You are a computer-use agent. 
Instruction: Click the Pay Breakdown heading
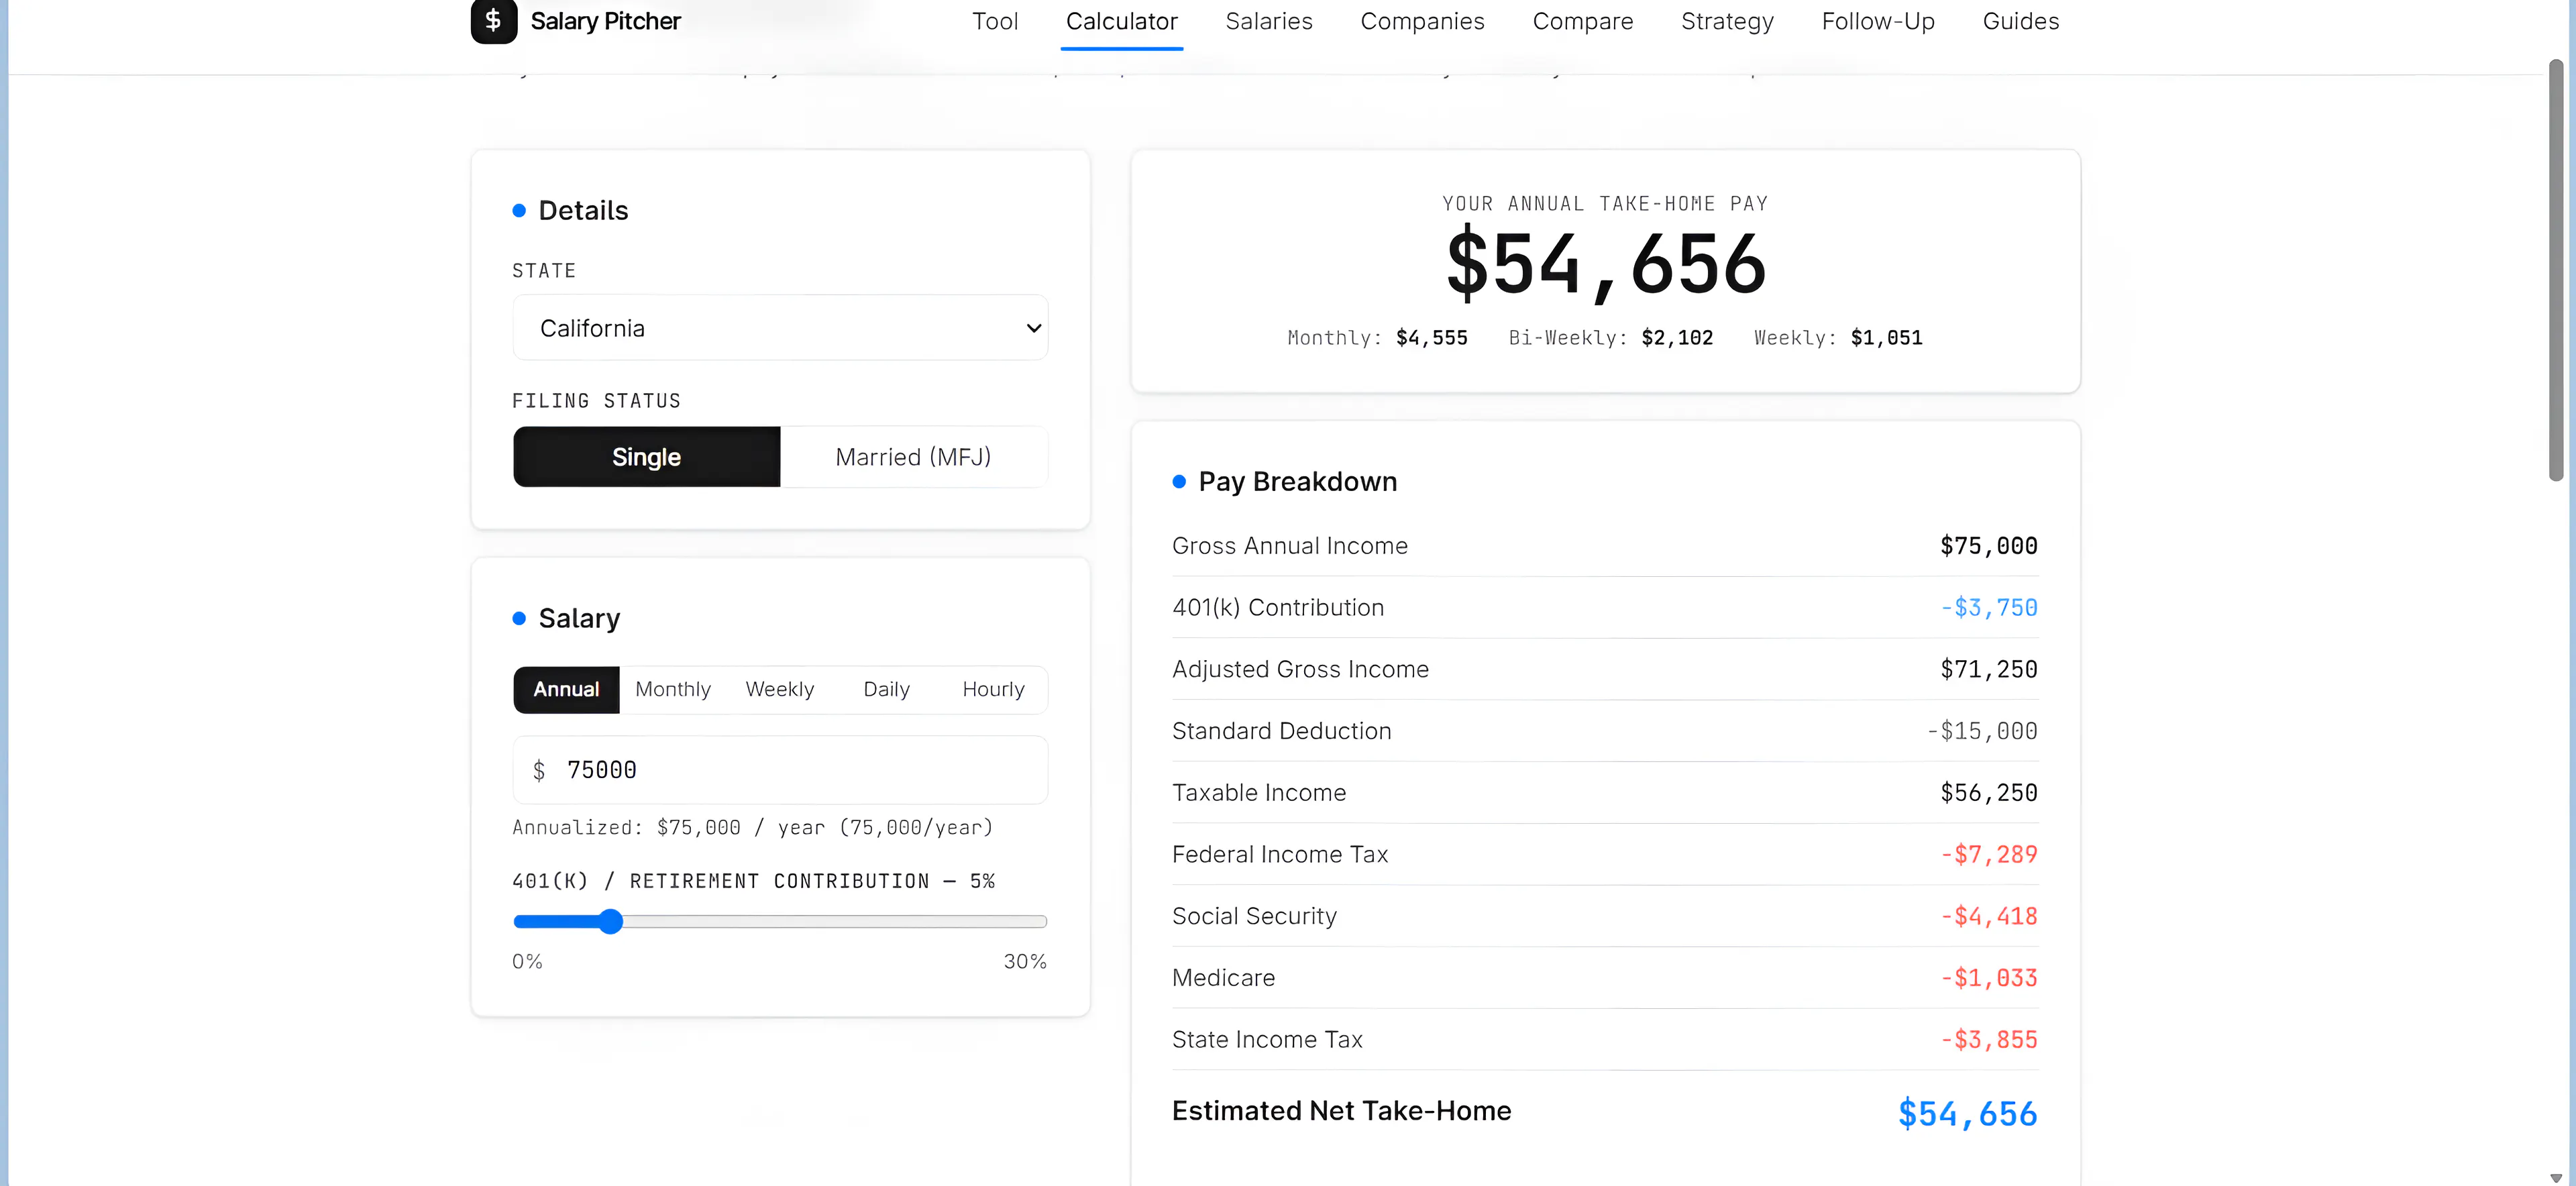click(1297, 482)
